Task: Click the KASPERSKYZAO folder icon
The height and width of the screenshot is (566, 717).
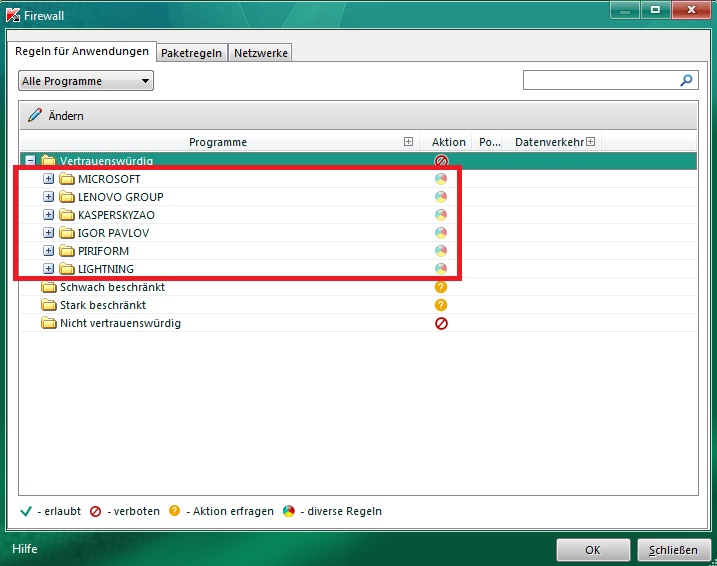Action: coord(67,215)
